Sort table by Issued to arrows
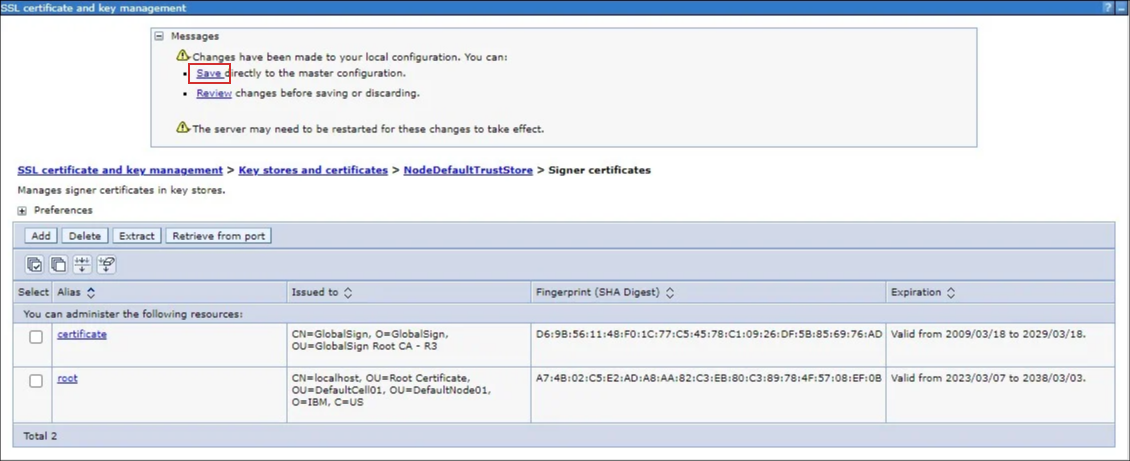 tap(347, 292)
